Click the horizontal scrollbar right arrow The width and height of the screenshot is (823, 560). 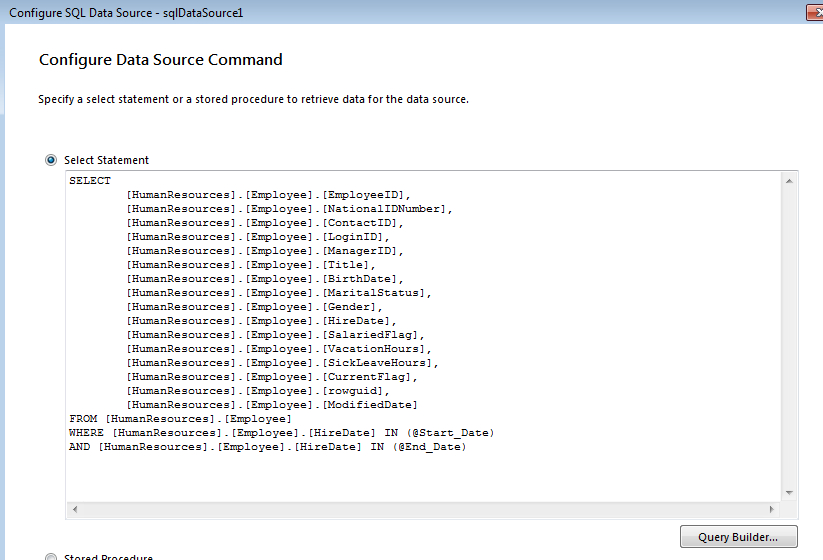771,509
